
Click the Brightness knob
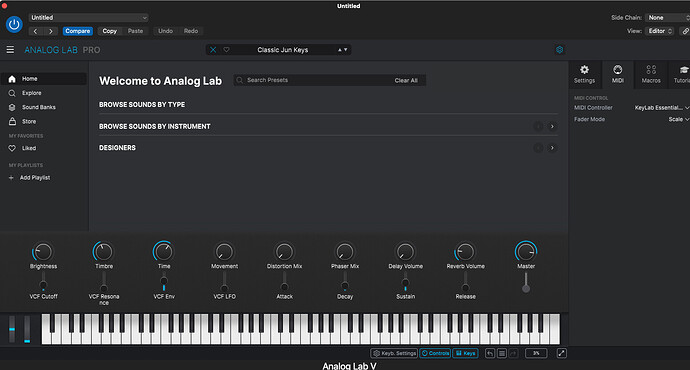(43, 252)
